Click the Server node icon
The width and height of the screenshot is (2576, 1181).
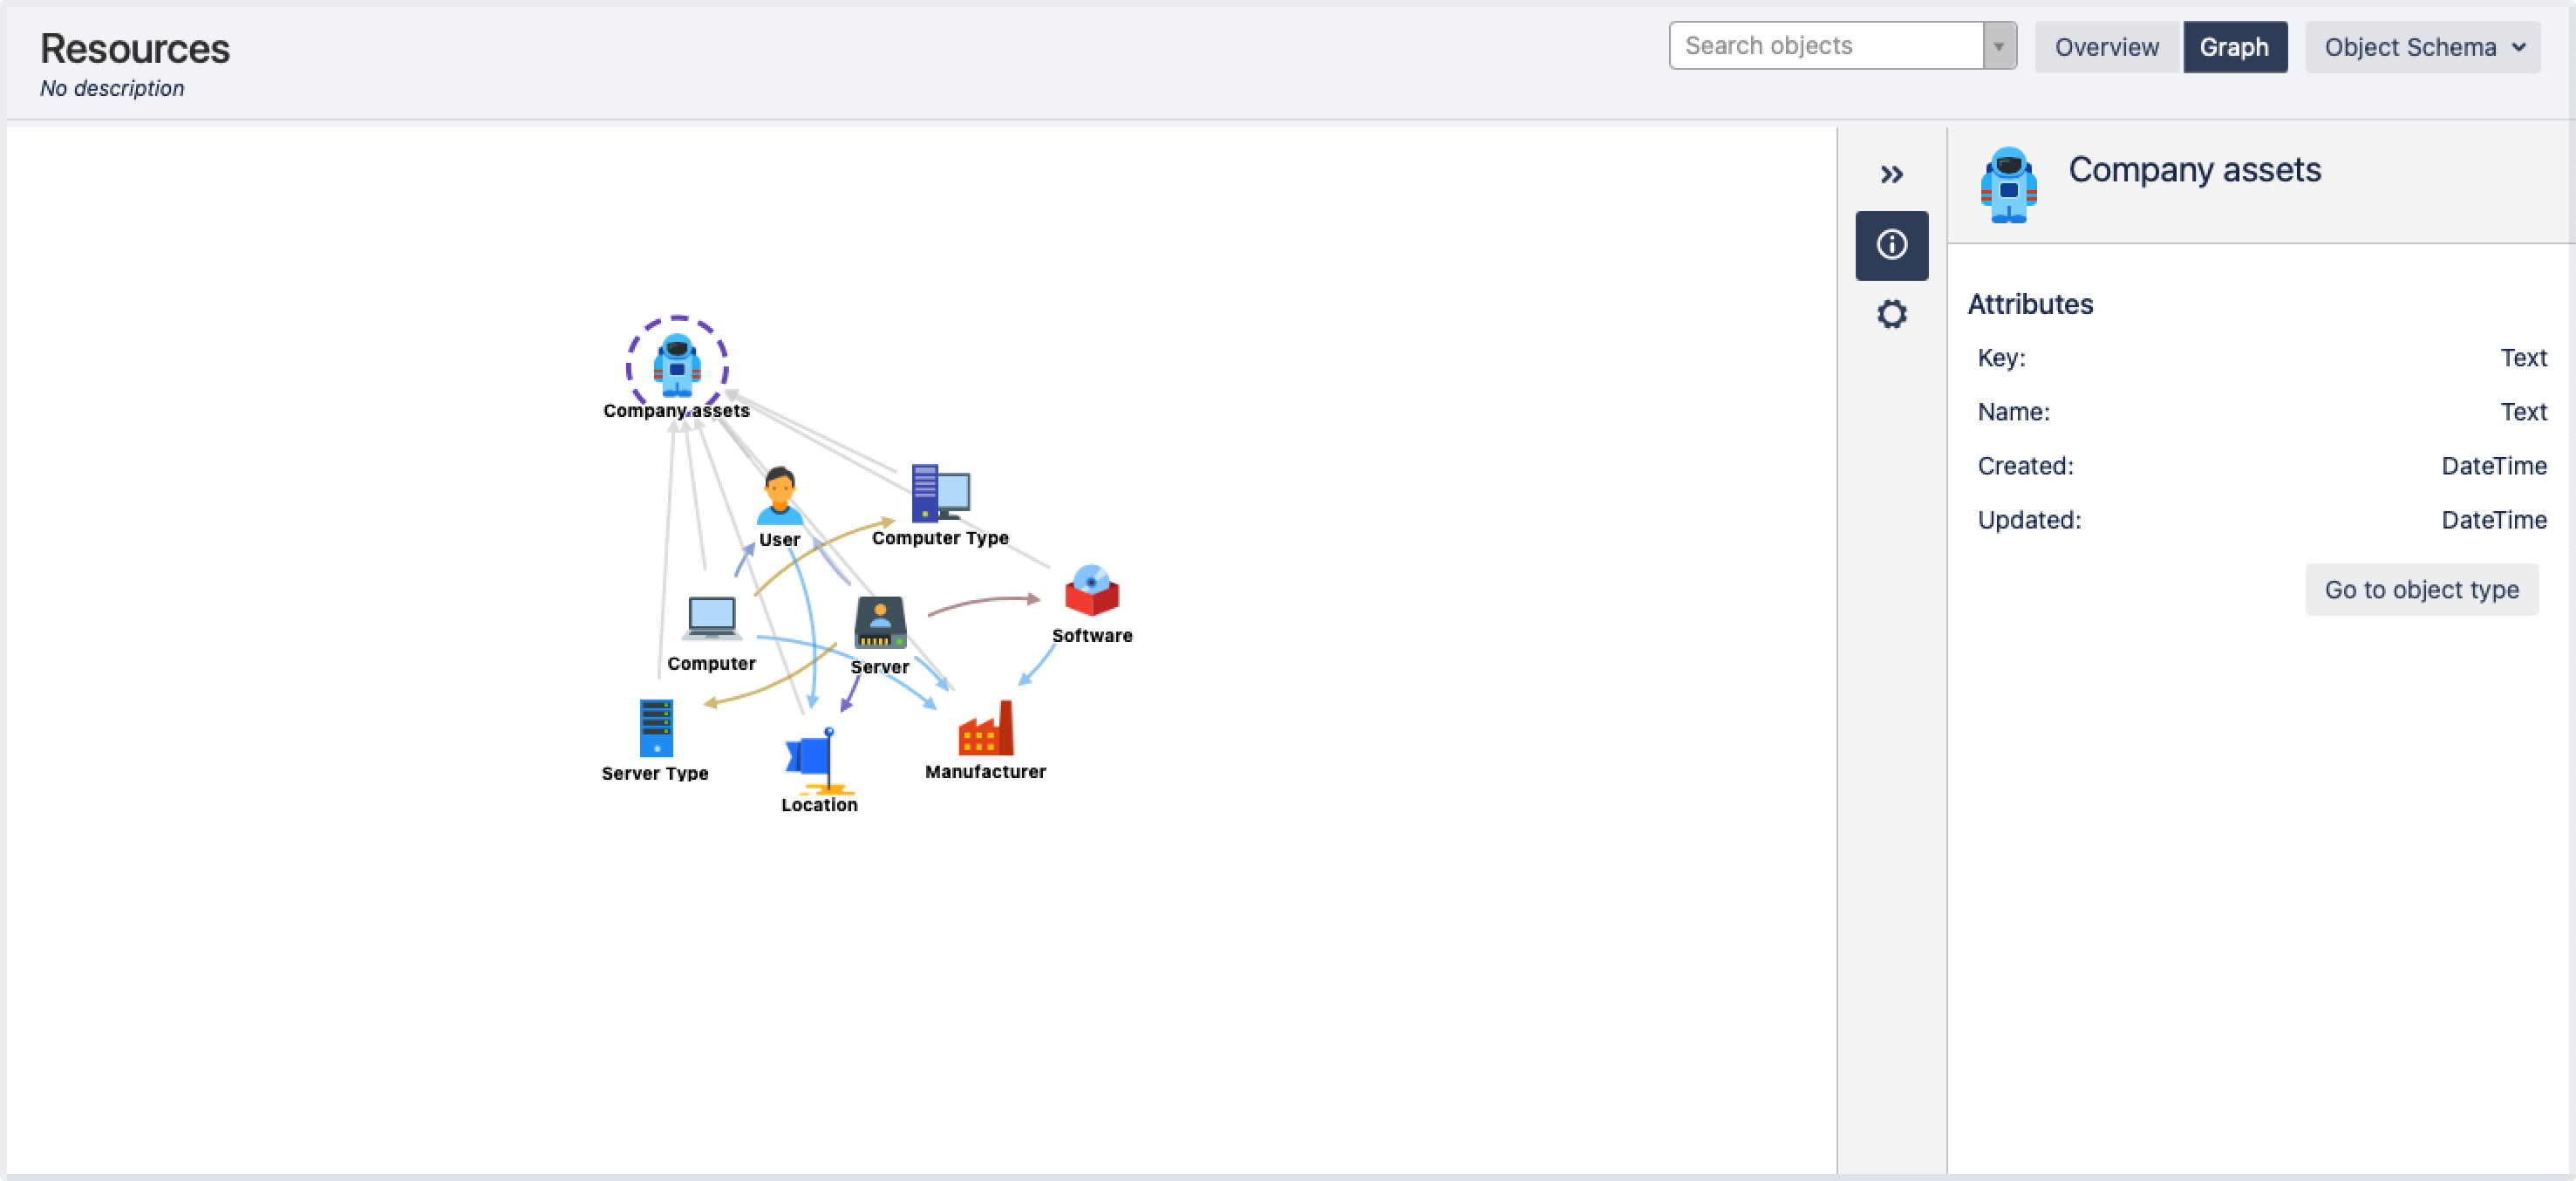[880, 623]
